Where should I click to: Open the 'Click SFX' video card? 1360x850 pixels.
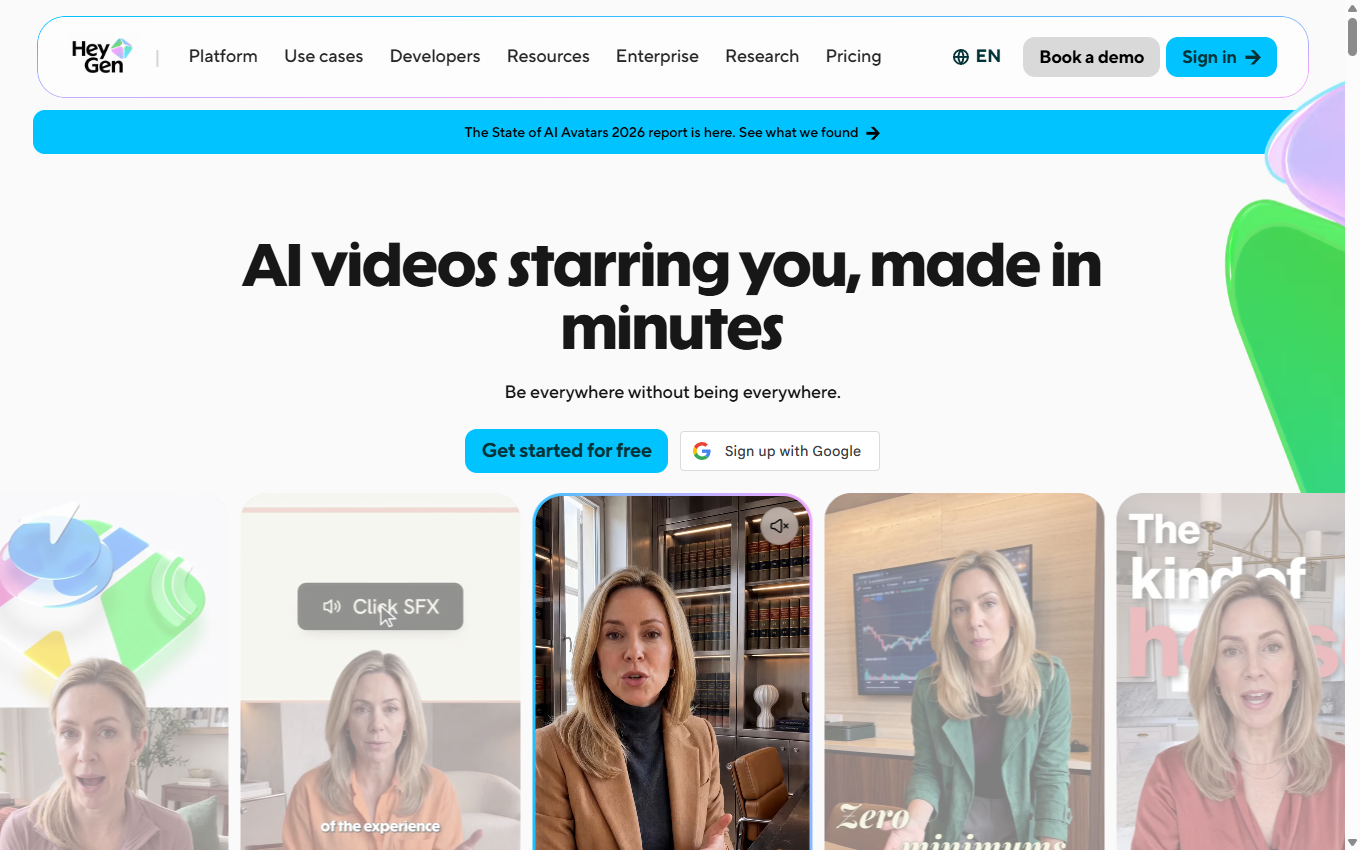pos(380,671)
